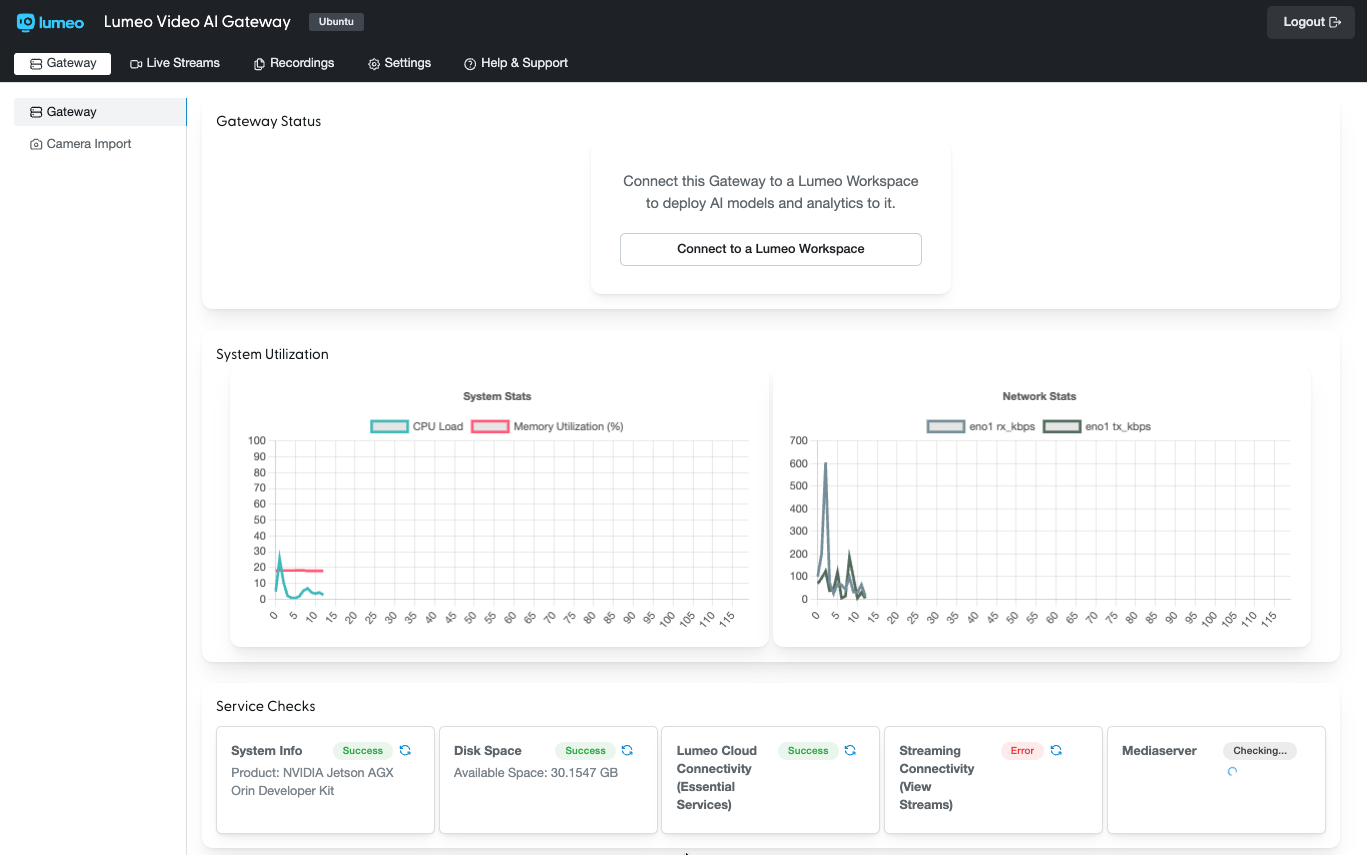Click the NVIDIA Jetson AGX Orin product text
This screenshot has width=1367, height=855.
point(312,782)
